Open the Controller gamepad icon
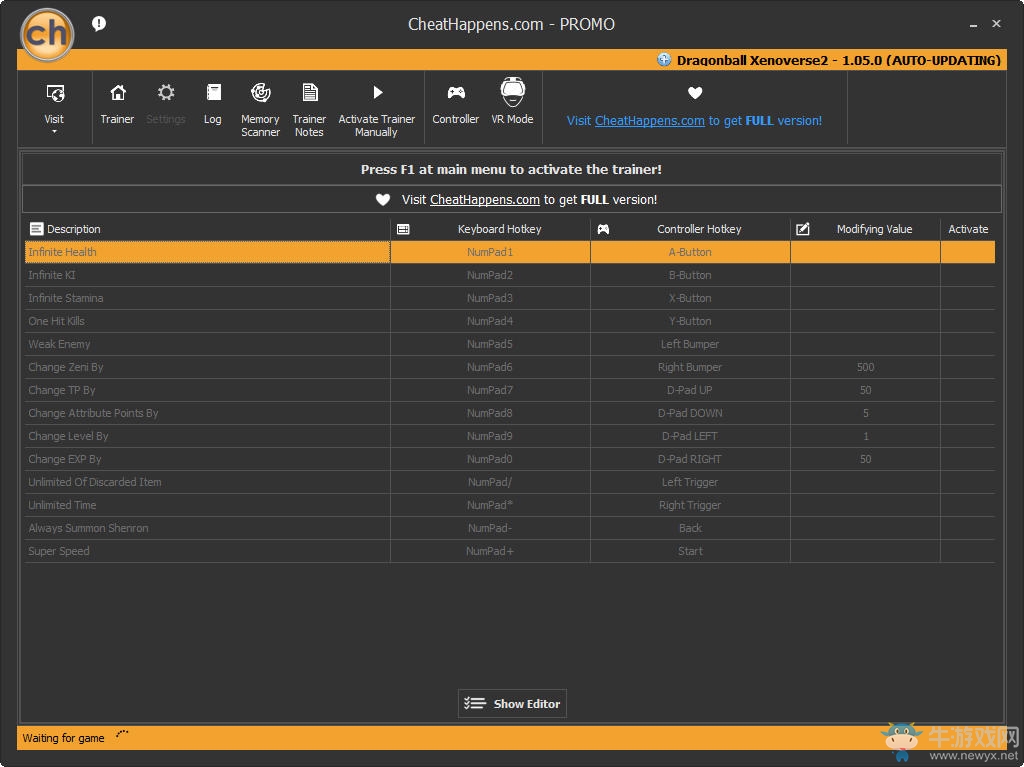Viewport: 1024px width, 767px height. pos(456,93)
